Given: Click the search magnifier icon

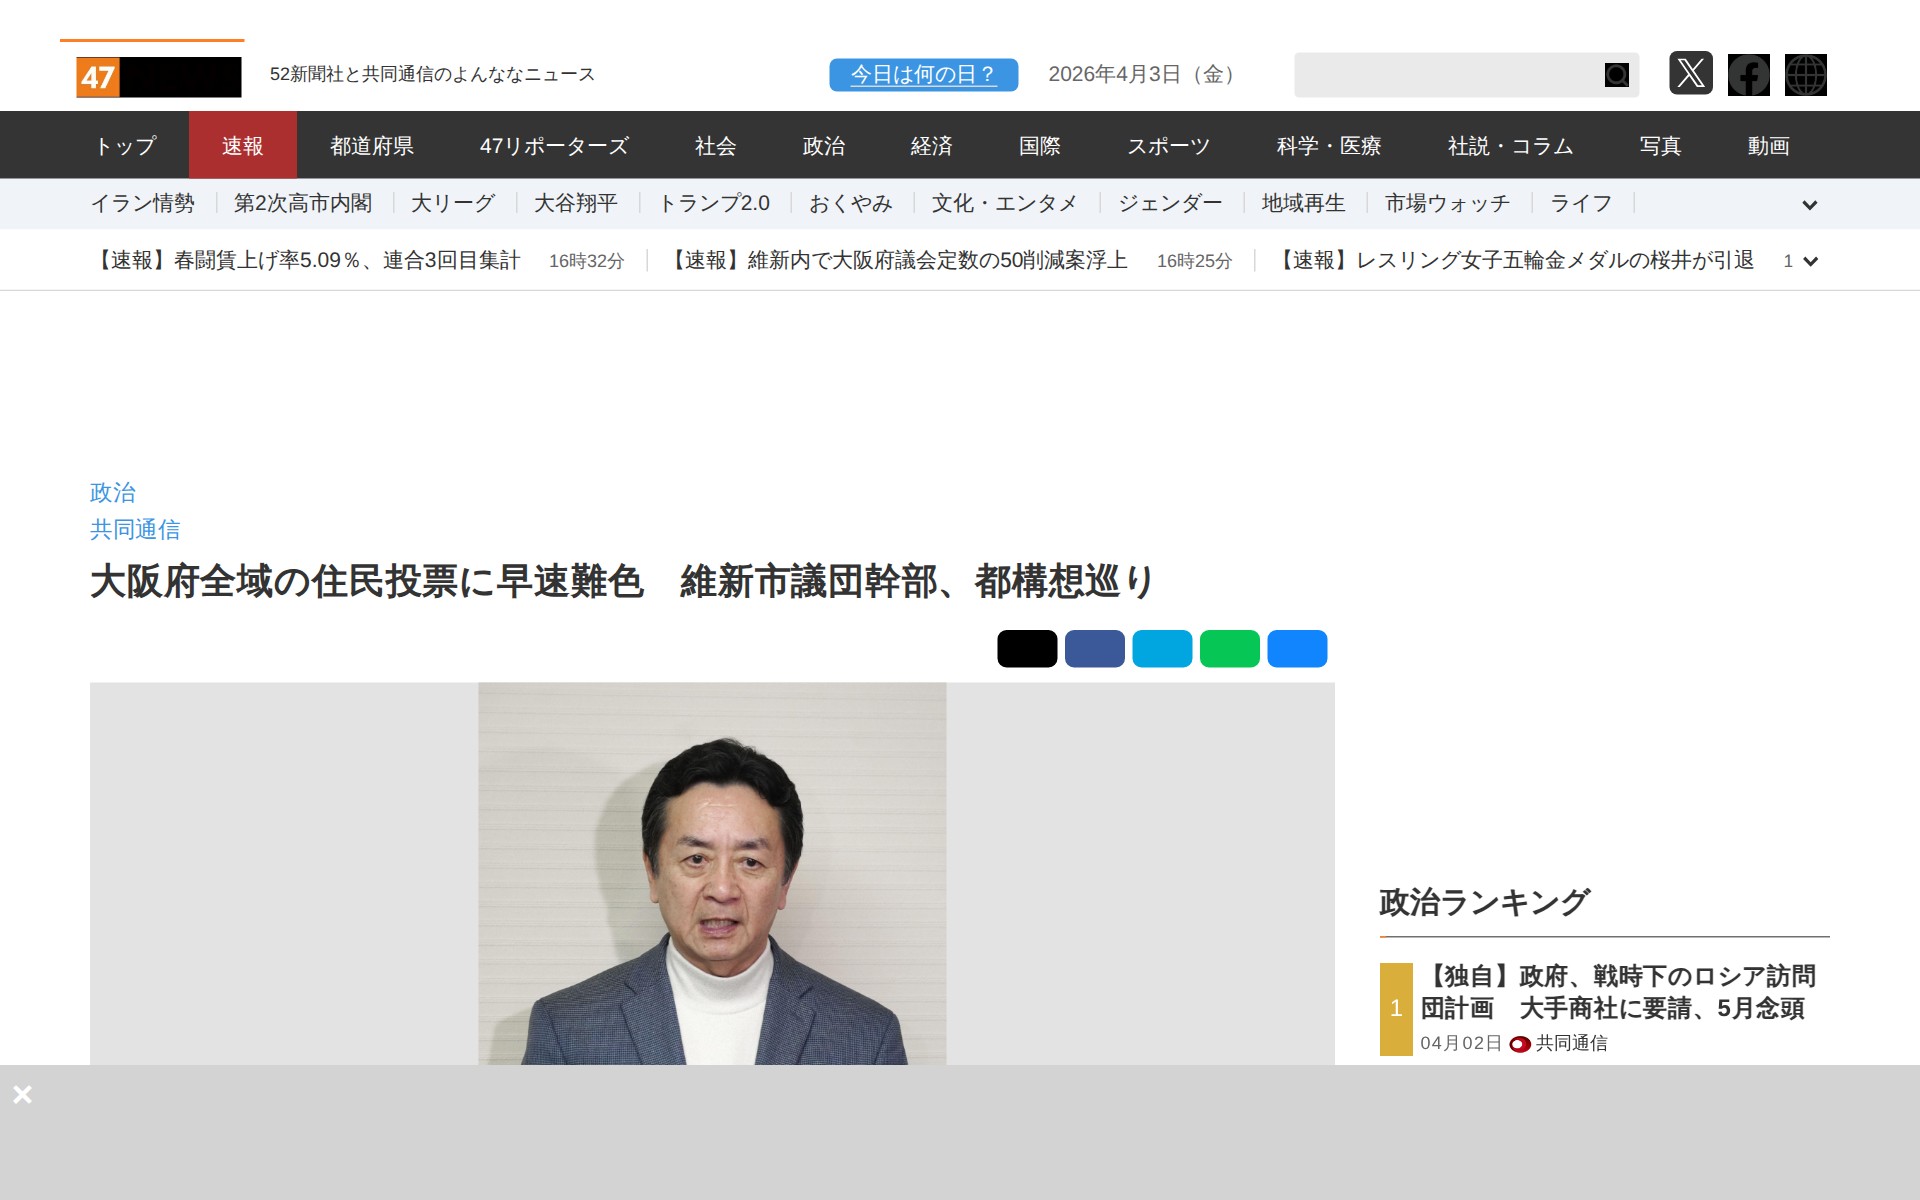Looking at the screenshot, I should pos(1616,75).
